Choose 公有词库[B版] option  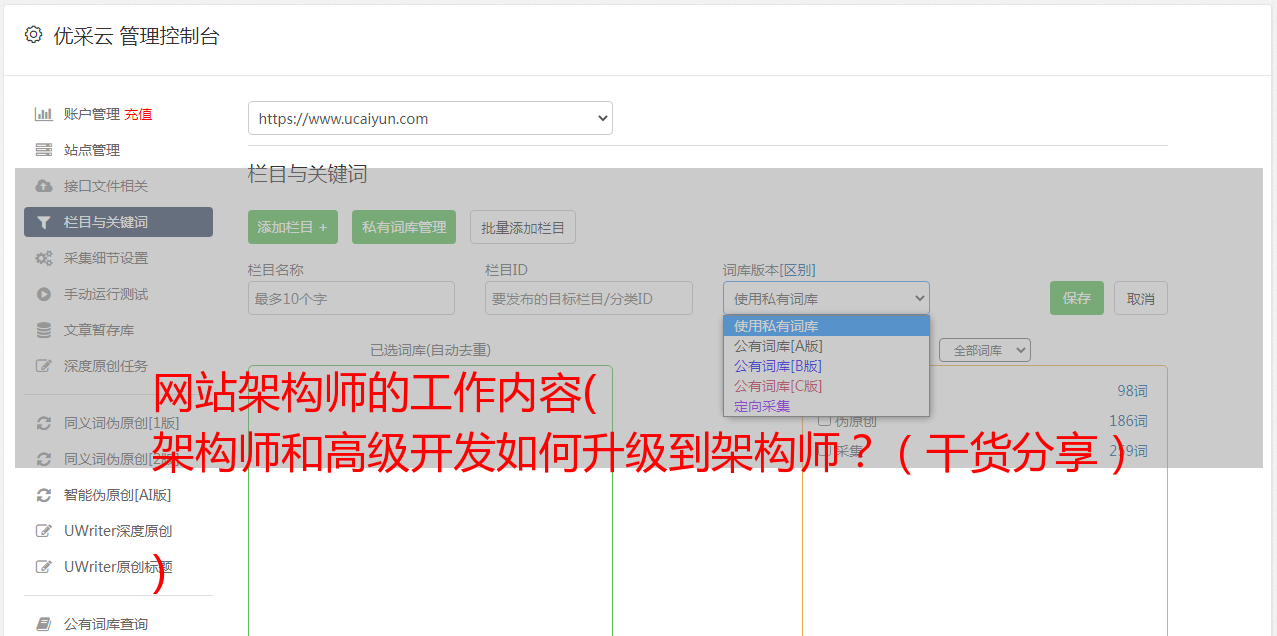826,366
